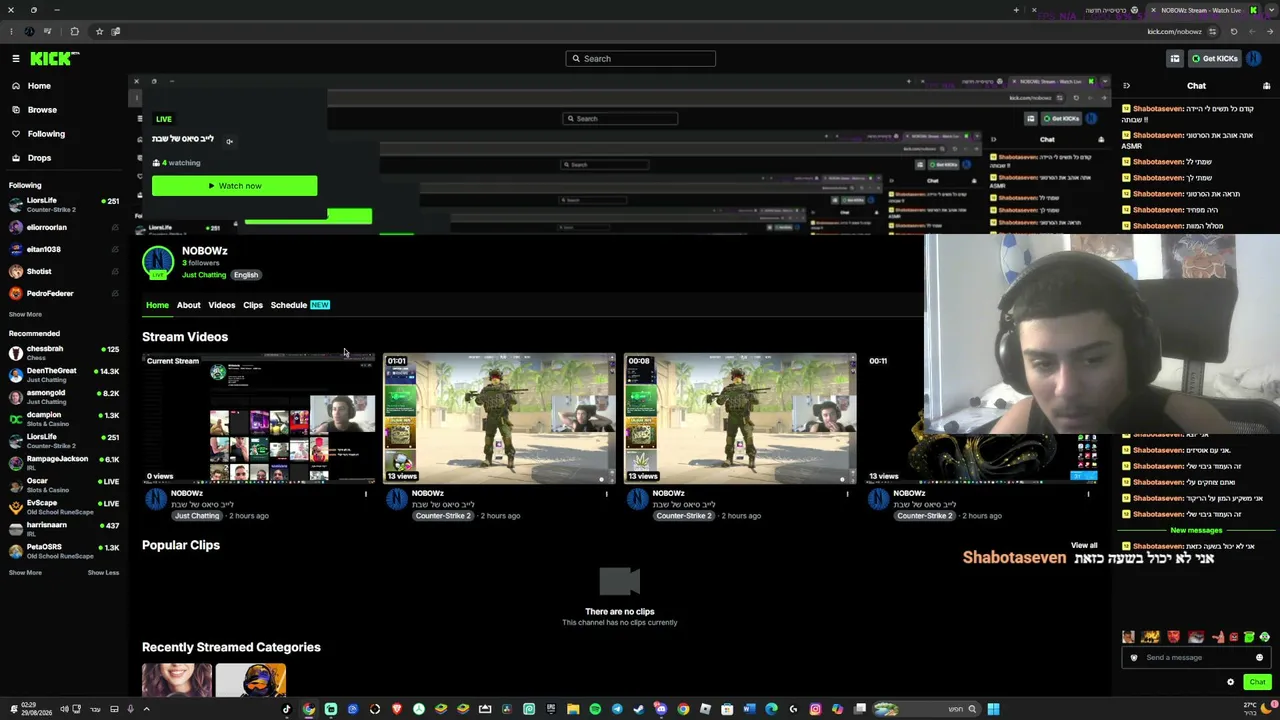Image resolution: width=1280 pixels, height=720 pixels.
Task: Select the Home channel tab
Action: click(157, 305)
